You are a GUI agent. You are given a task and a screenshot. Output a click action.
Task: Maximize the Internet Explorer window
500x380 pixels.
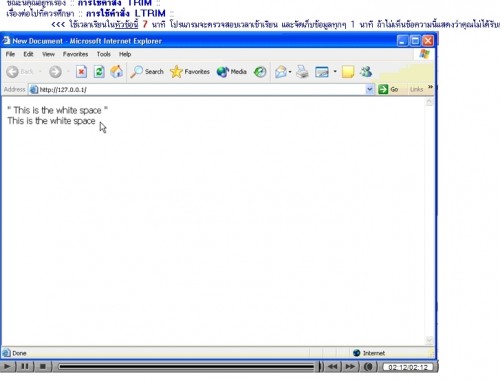pos(415,41)
